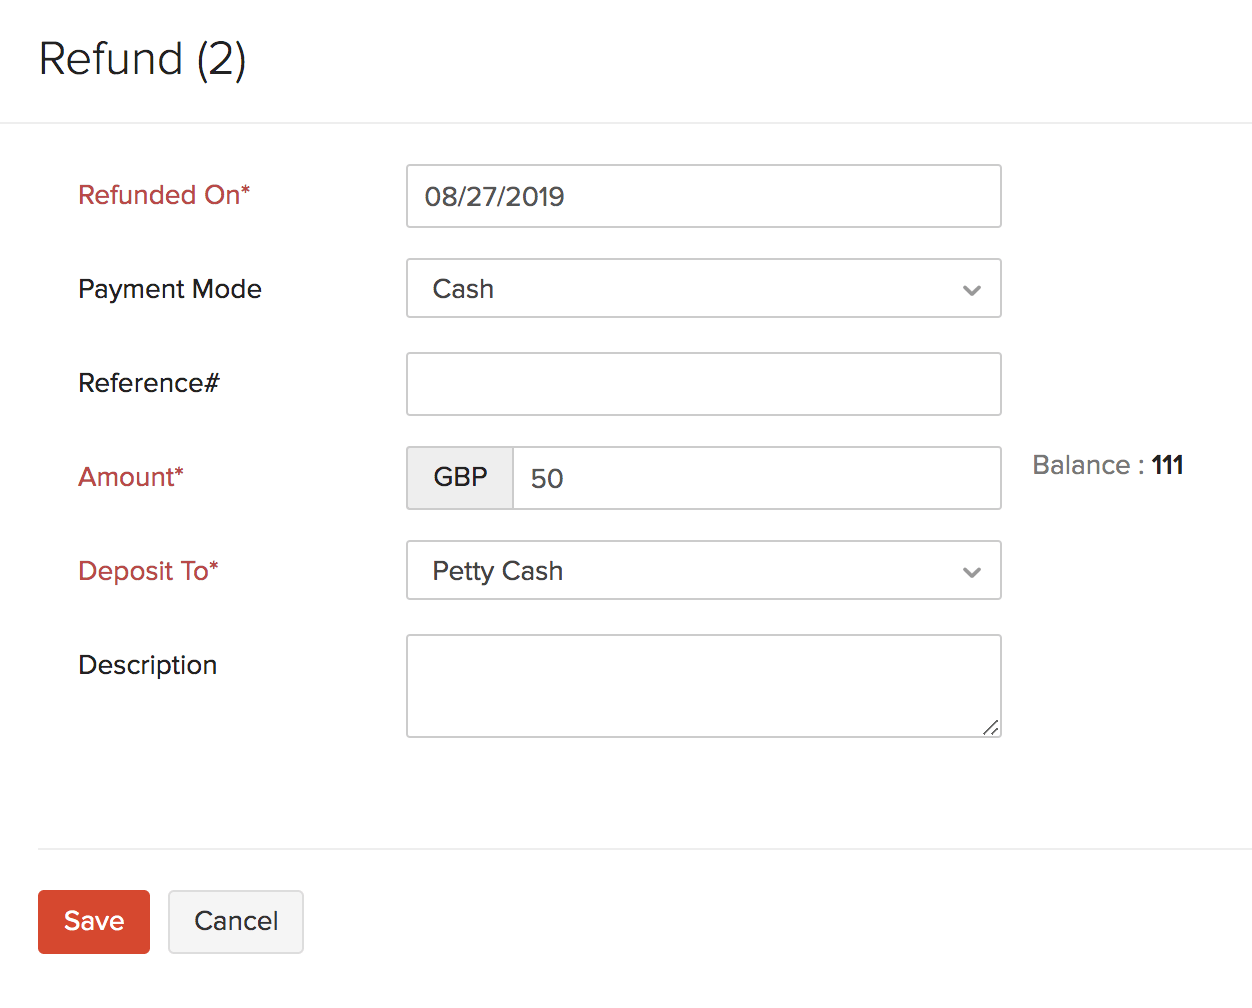
Task: Save the refund
Action: pyautogui.click(x=93, y=921)
